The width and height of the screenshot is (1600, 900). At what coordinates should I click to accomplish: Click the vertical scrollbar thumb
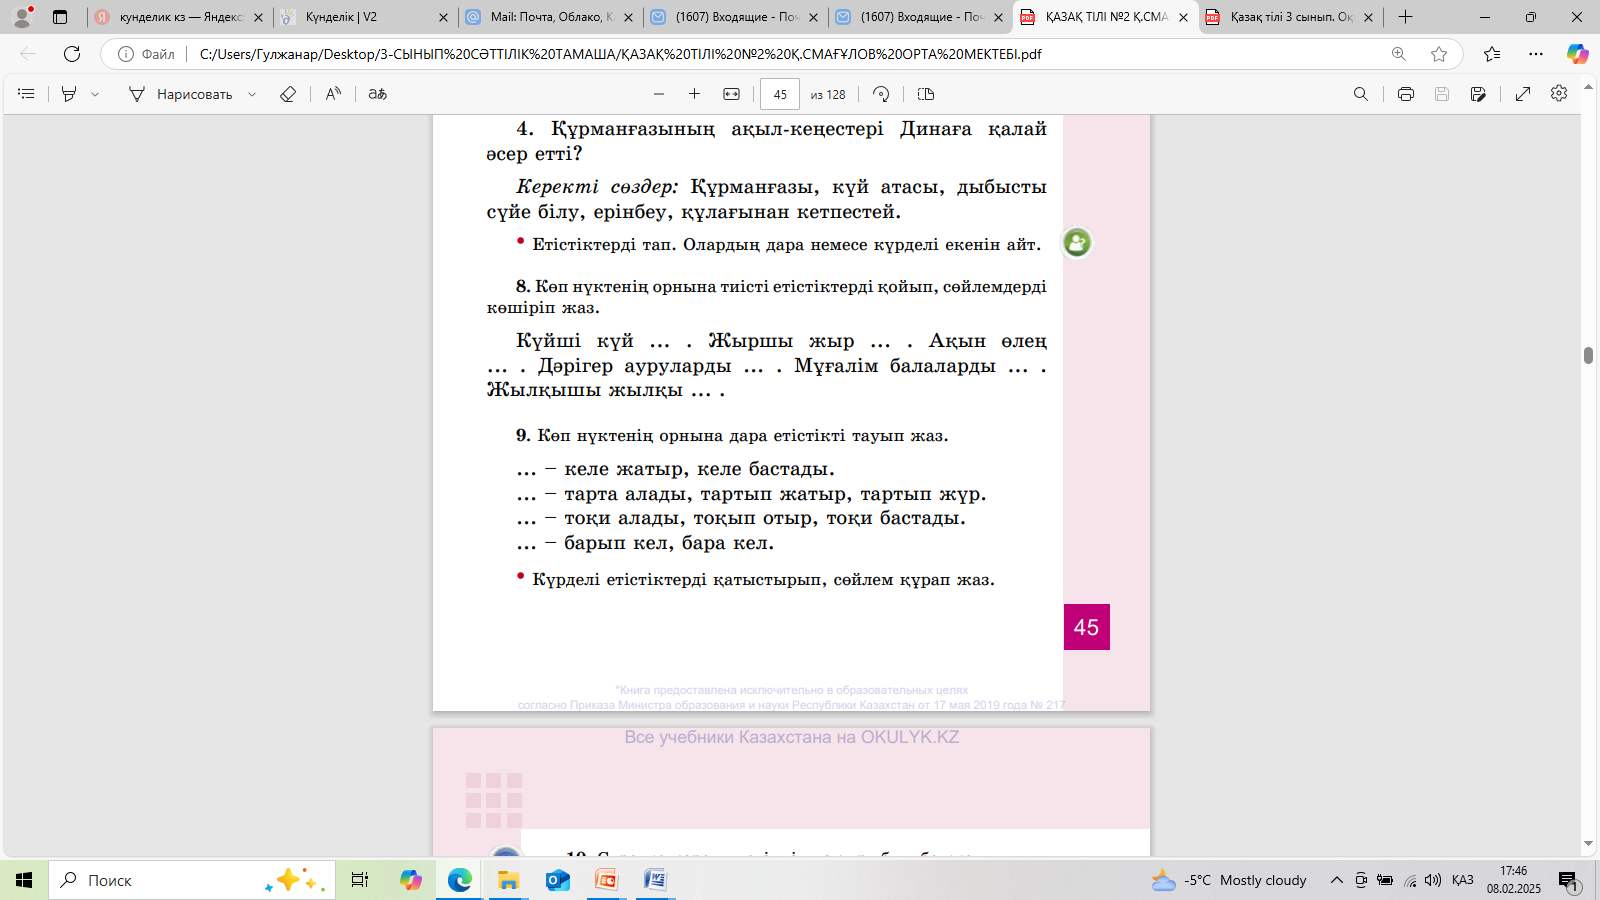tap(1588, 355)
